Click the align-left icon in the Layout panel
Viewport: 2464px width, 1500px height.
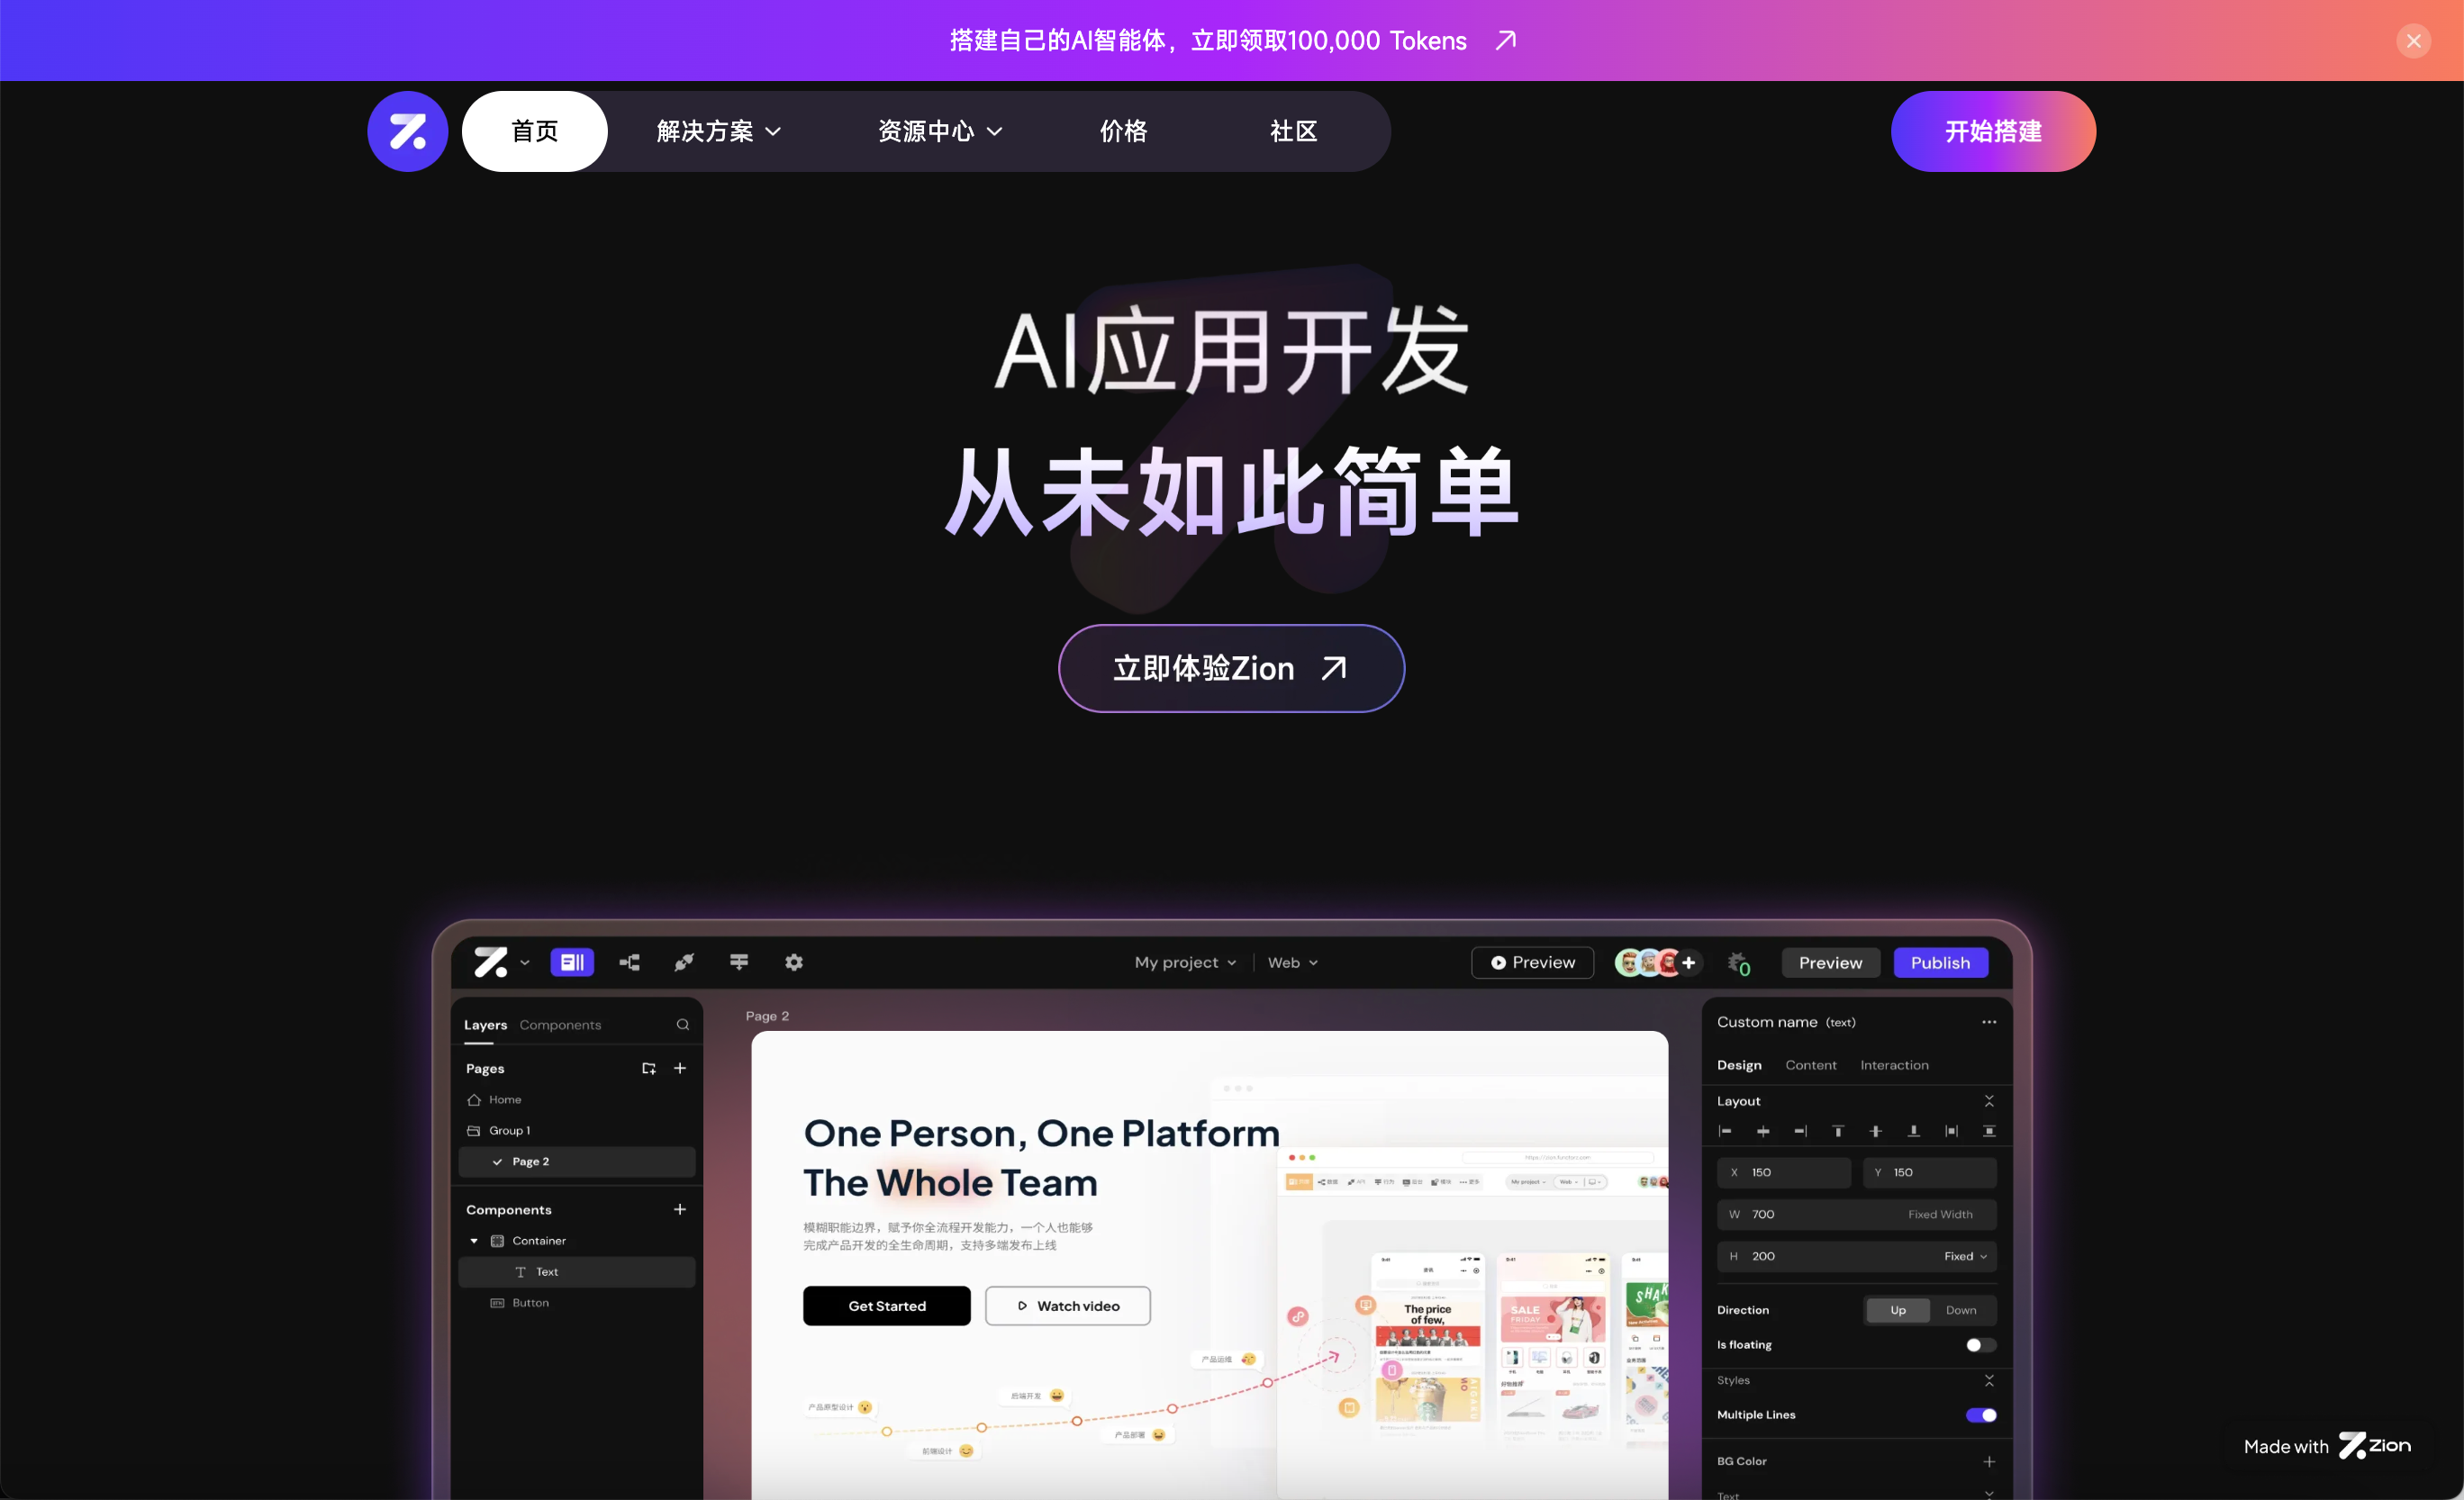(1725, 1131)
